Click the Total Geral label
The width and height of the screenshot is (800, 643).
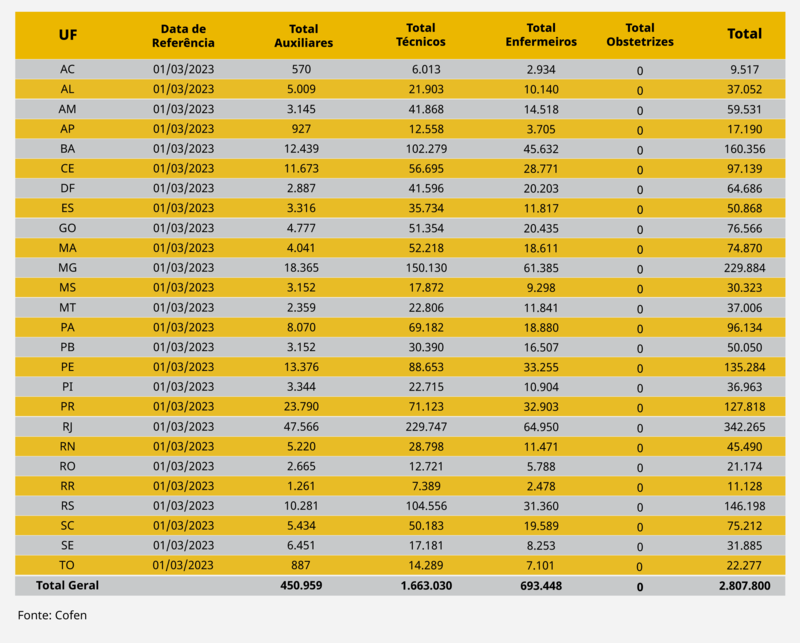[67, 585]
